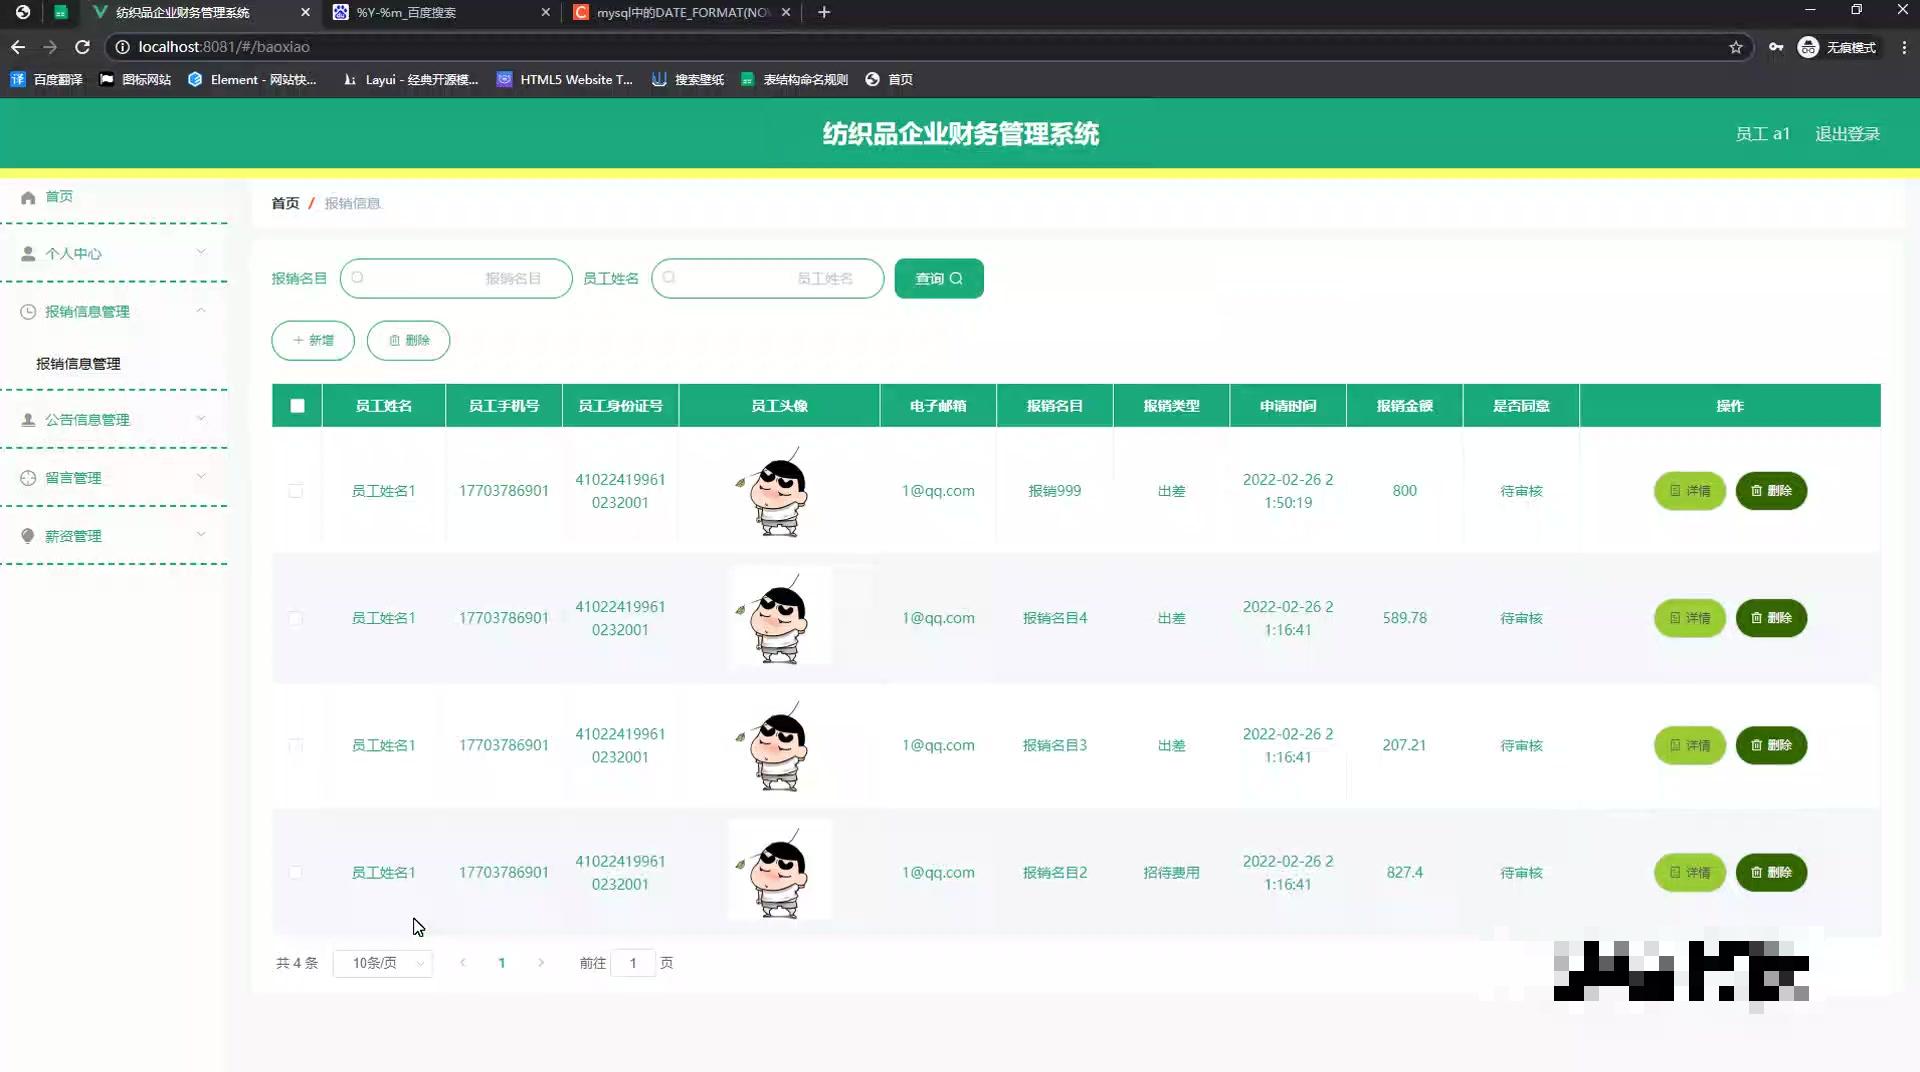Open Layui 经典开源 bookmark
The height and width of the screenshot is (1072, 1920).
pyautogui.click(x=410, y=79)
